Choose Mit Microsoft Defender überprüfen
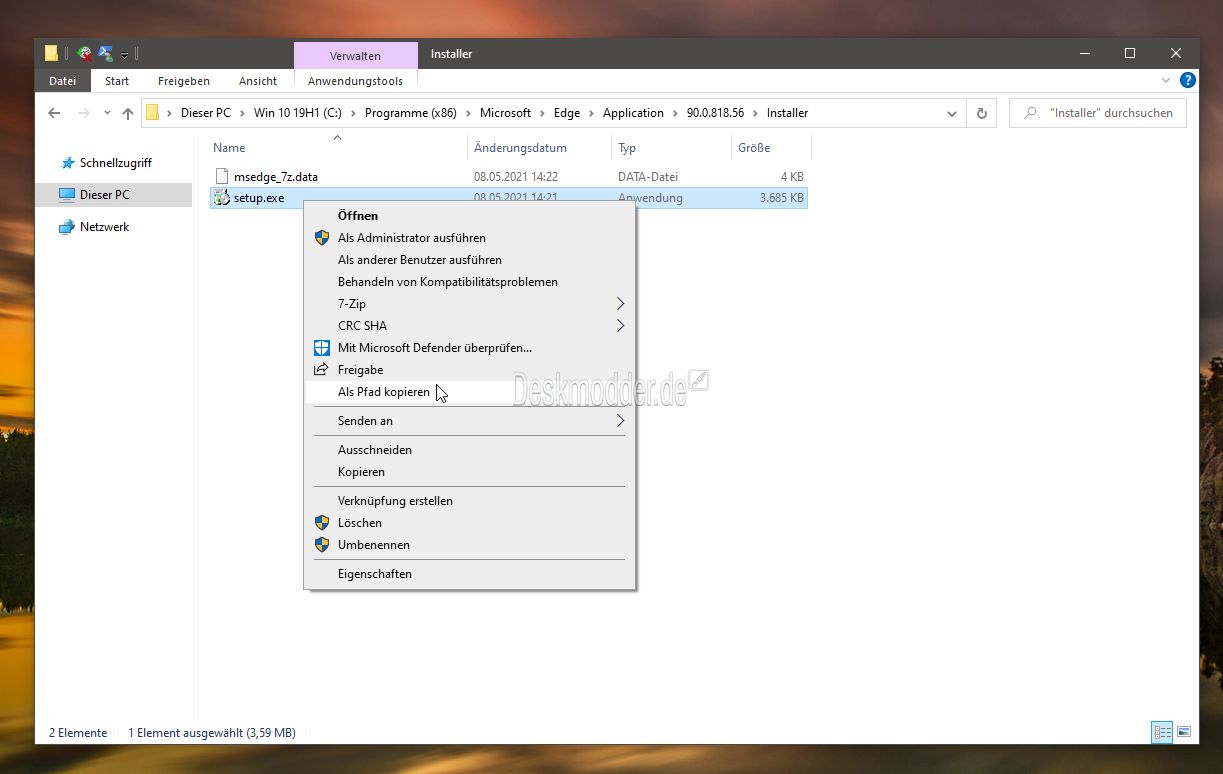 pos(469,348)
